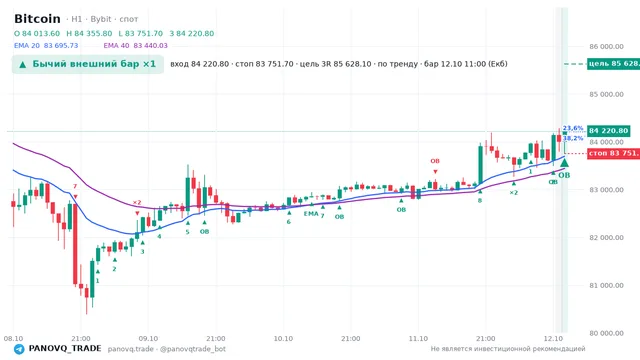The image size is (640, 360).
Task: Click the entry text "вход 84 220.80"
Action: (x=200, y=64)
